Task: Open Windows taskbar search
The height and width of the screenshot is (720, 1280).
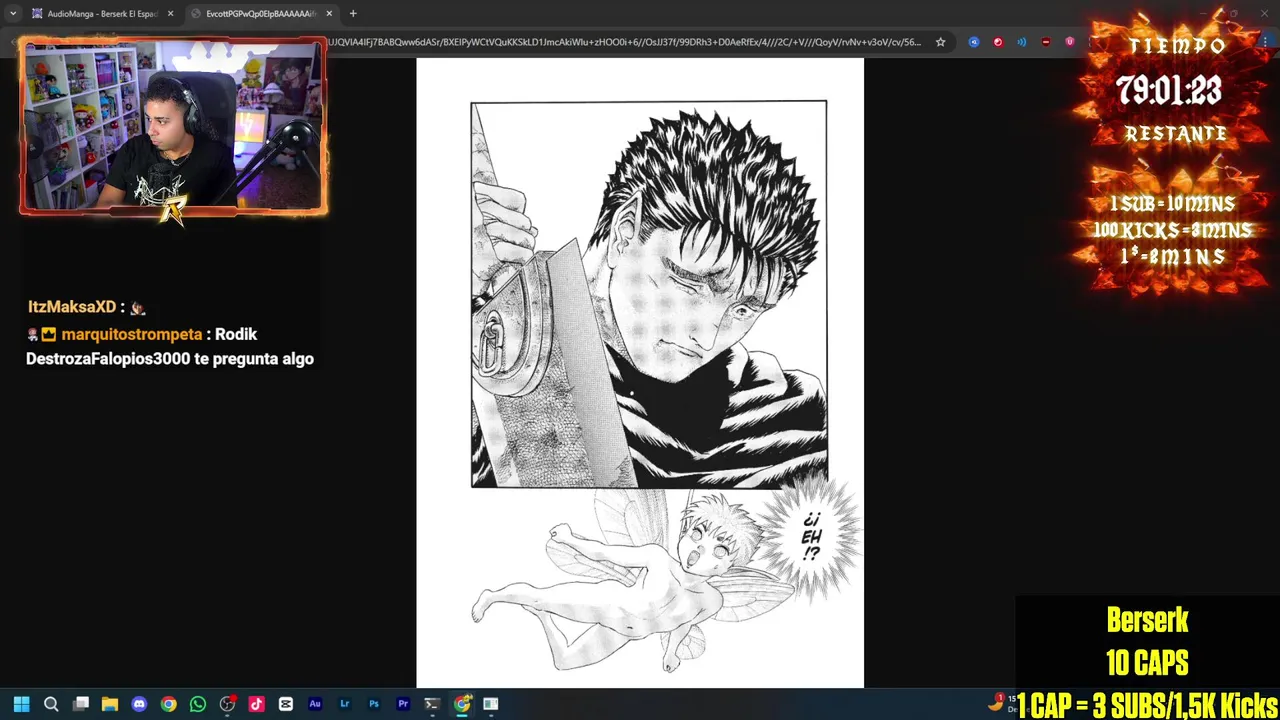Action: pos(51,704)
